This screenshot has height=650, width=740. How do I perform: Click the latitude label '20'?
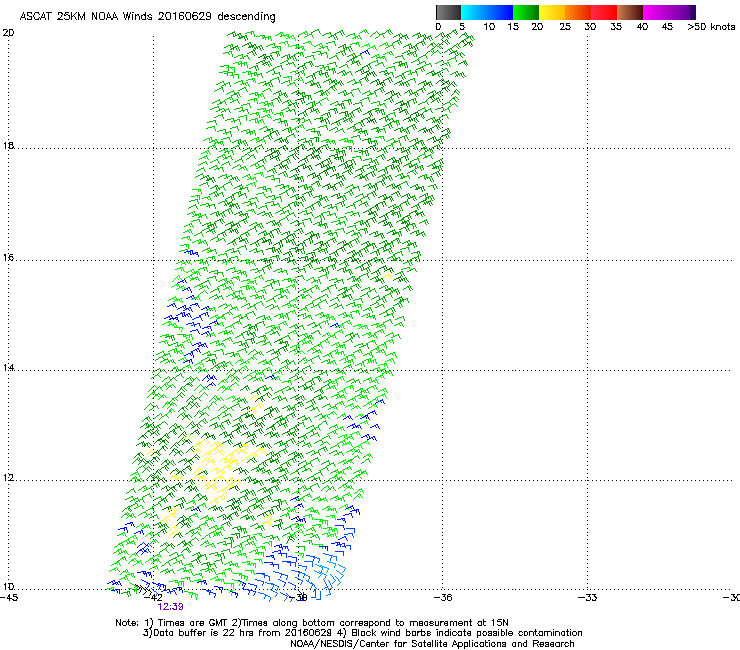tap(8, 33)
